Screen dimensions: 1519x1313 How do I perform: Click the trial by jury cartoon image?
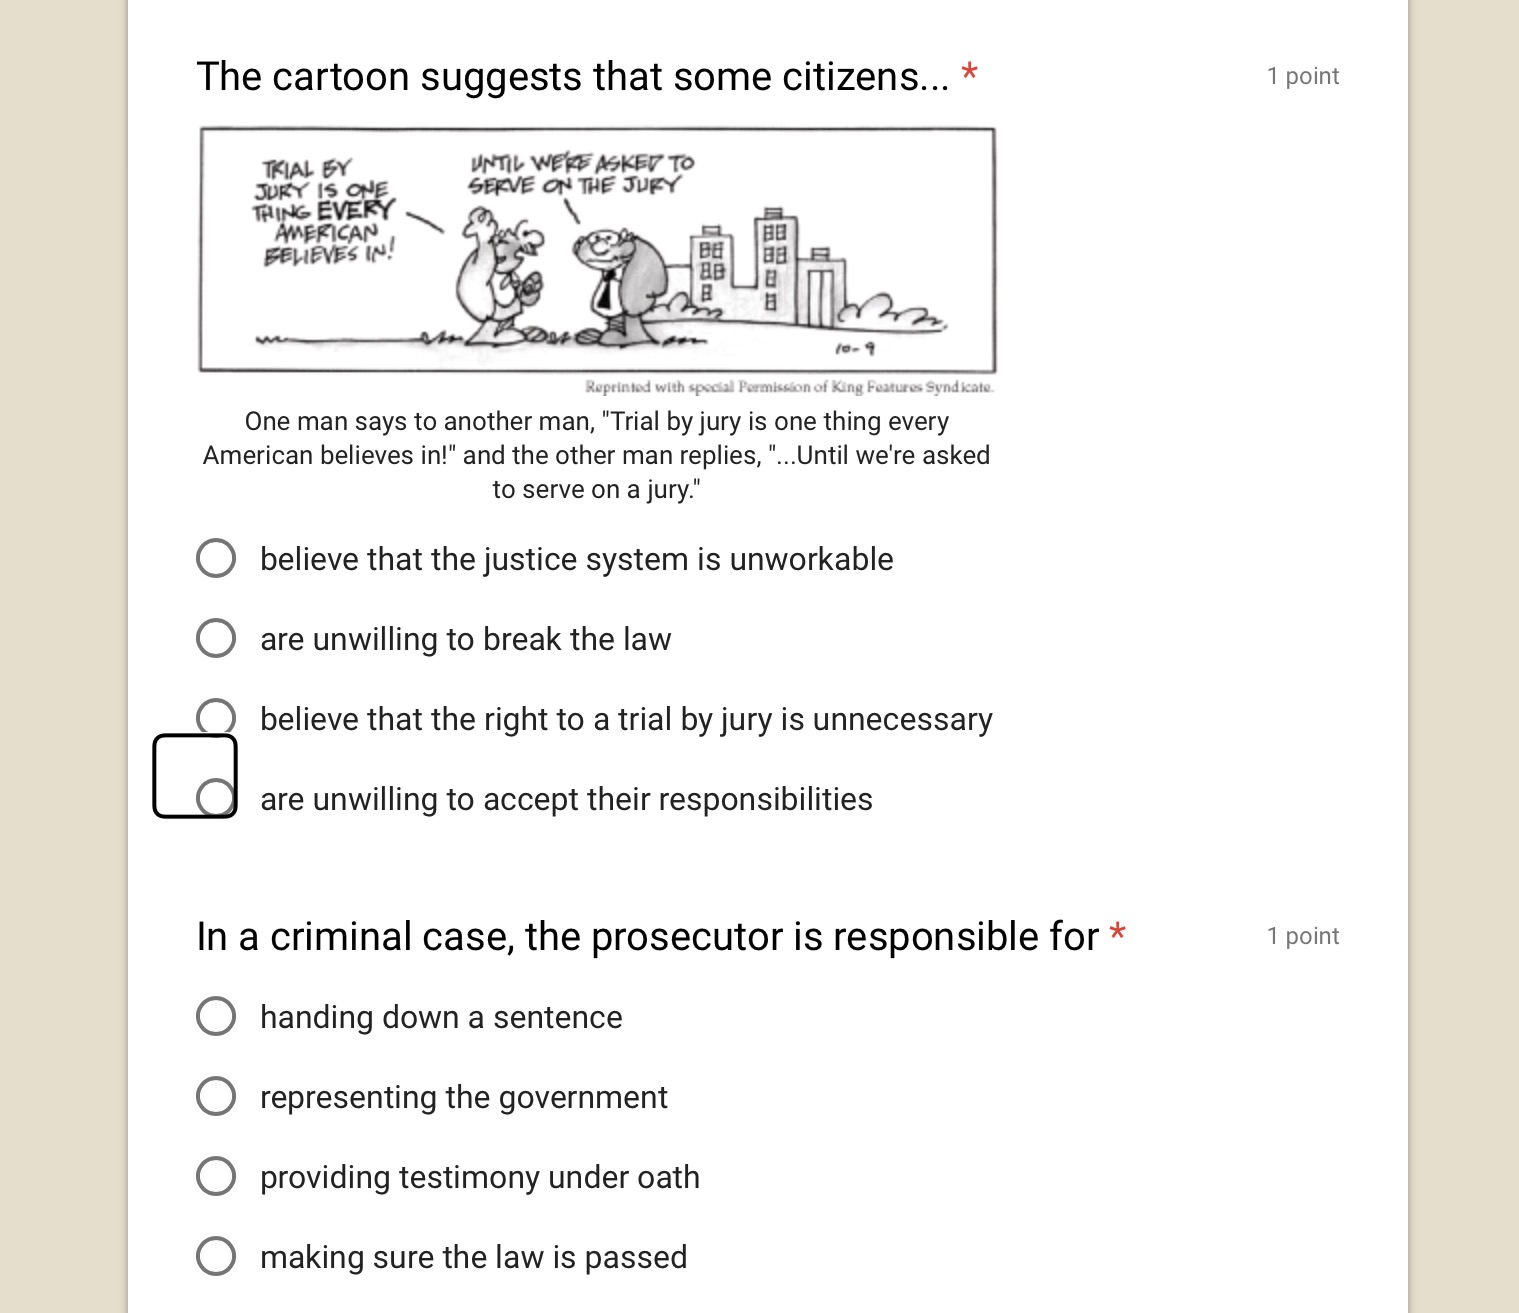coord(597,250)
